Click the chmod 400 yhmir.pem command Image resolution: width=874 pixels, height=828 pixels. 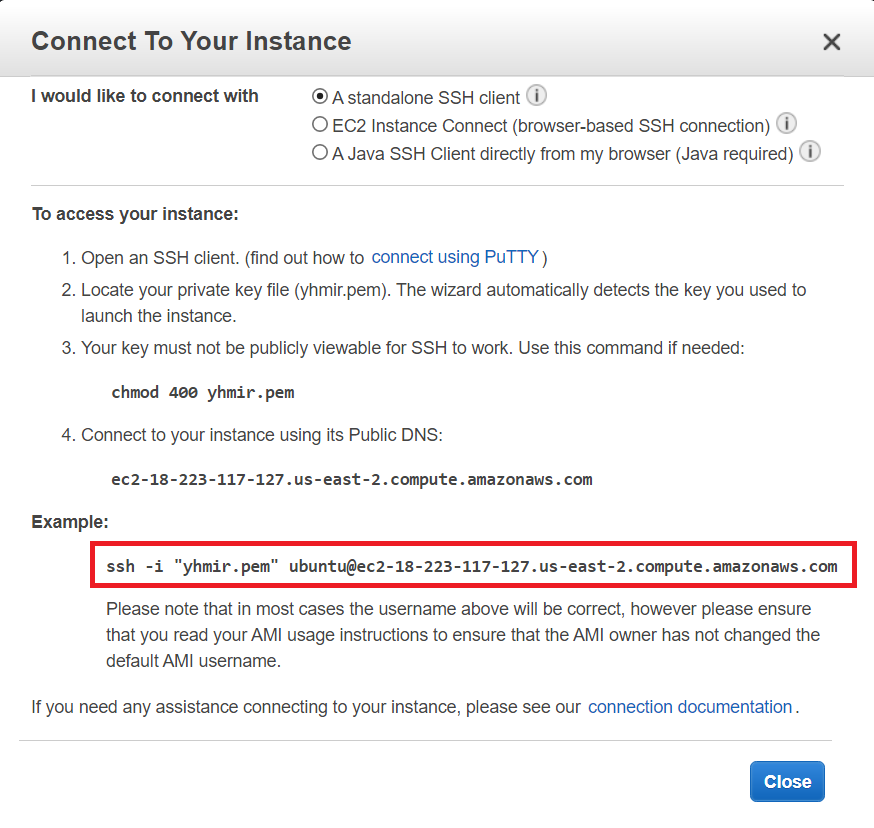[x=203, y=392]
